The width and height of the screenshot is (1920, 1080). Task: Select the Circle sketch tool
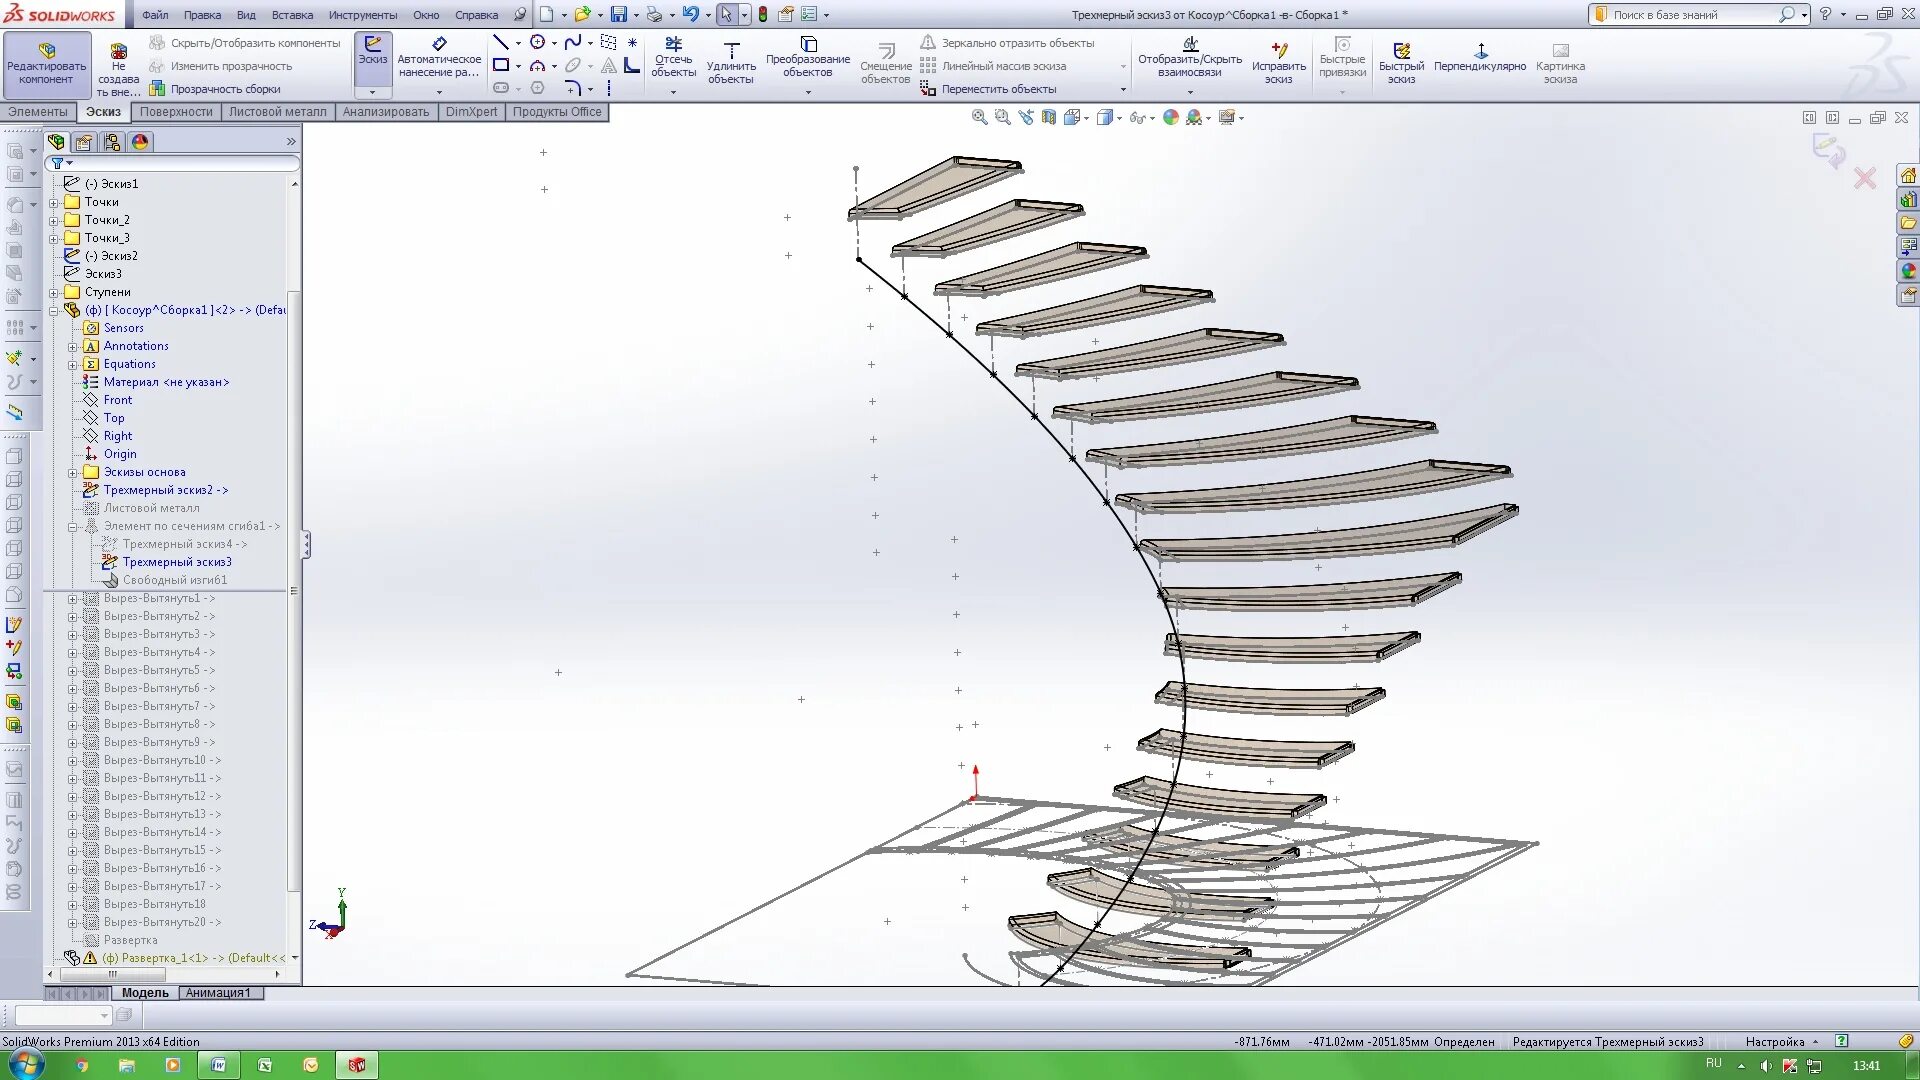(538, 42)
